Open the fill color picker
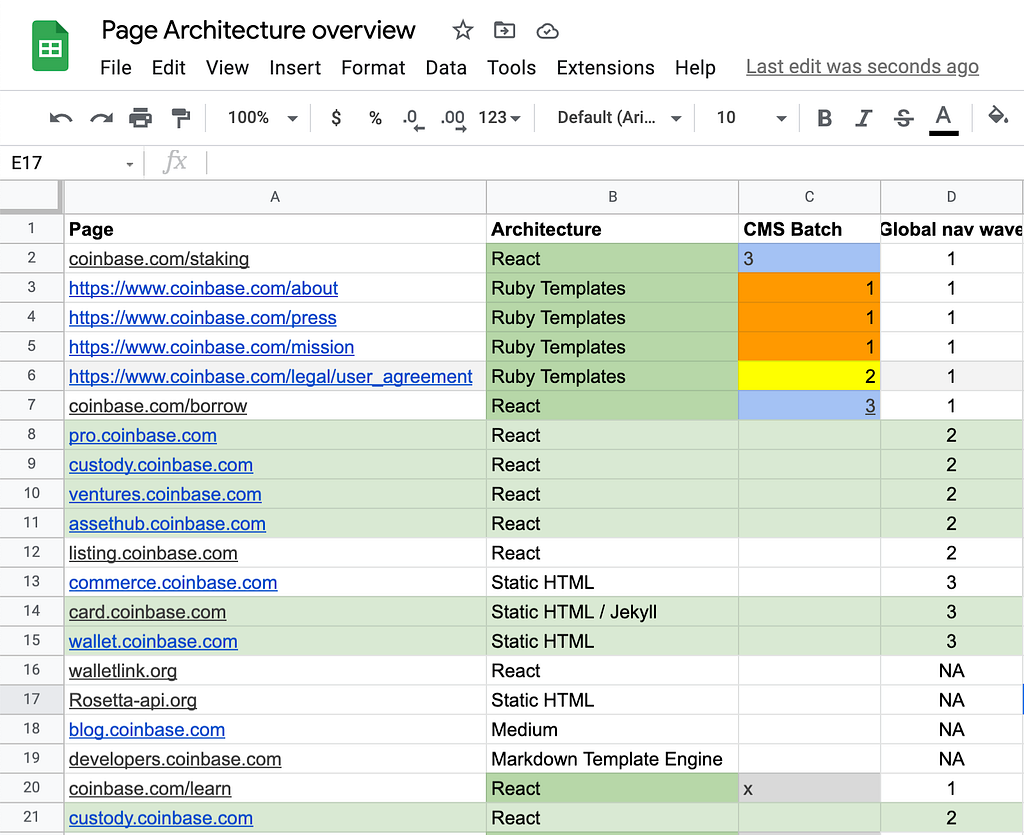 (x=997, y=117)
